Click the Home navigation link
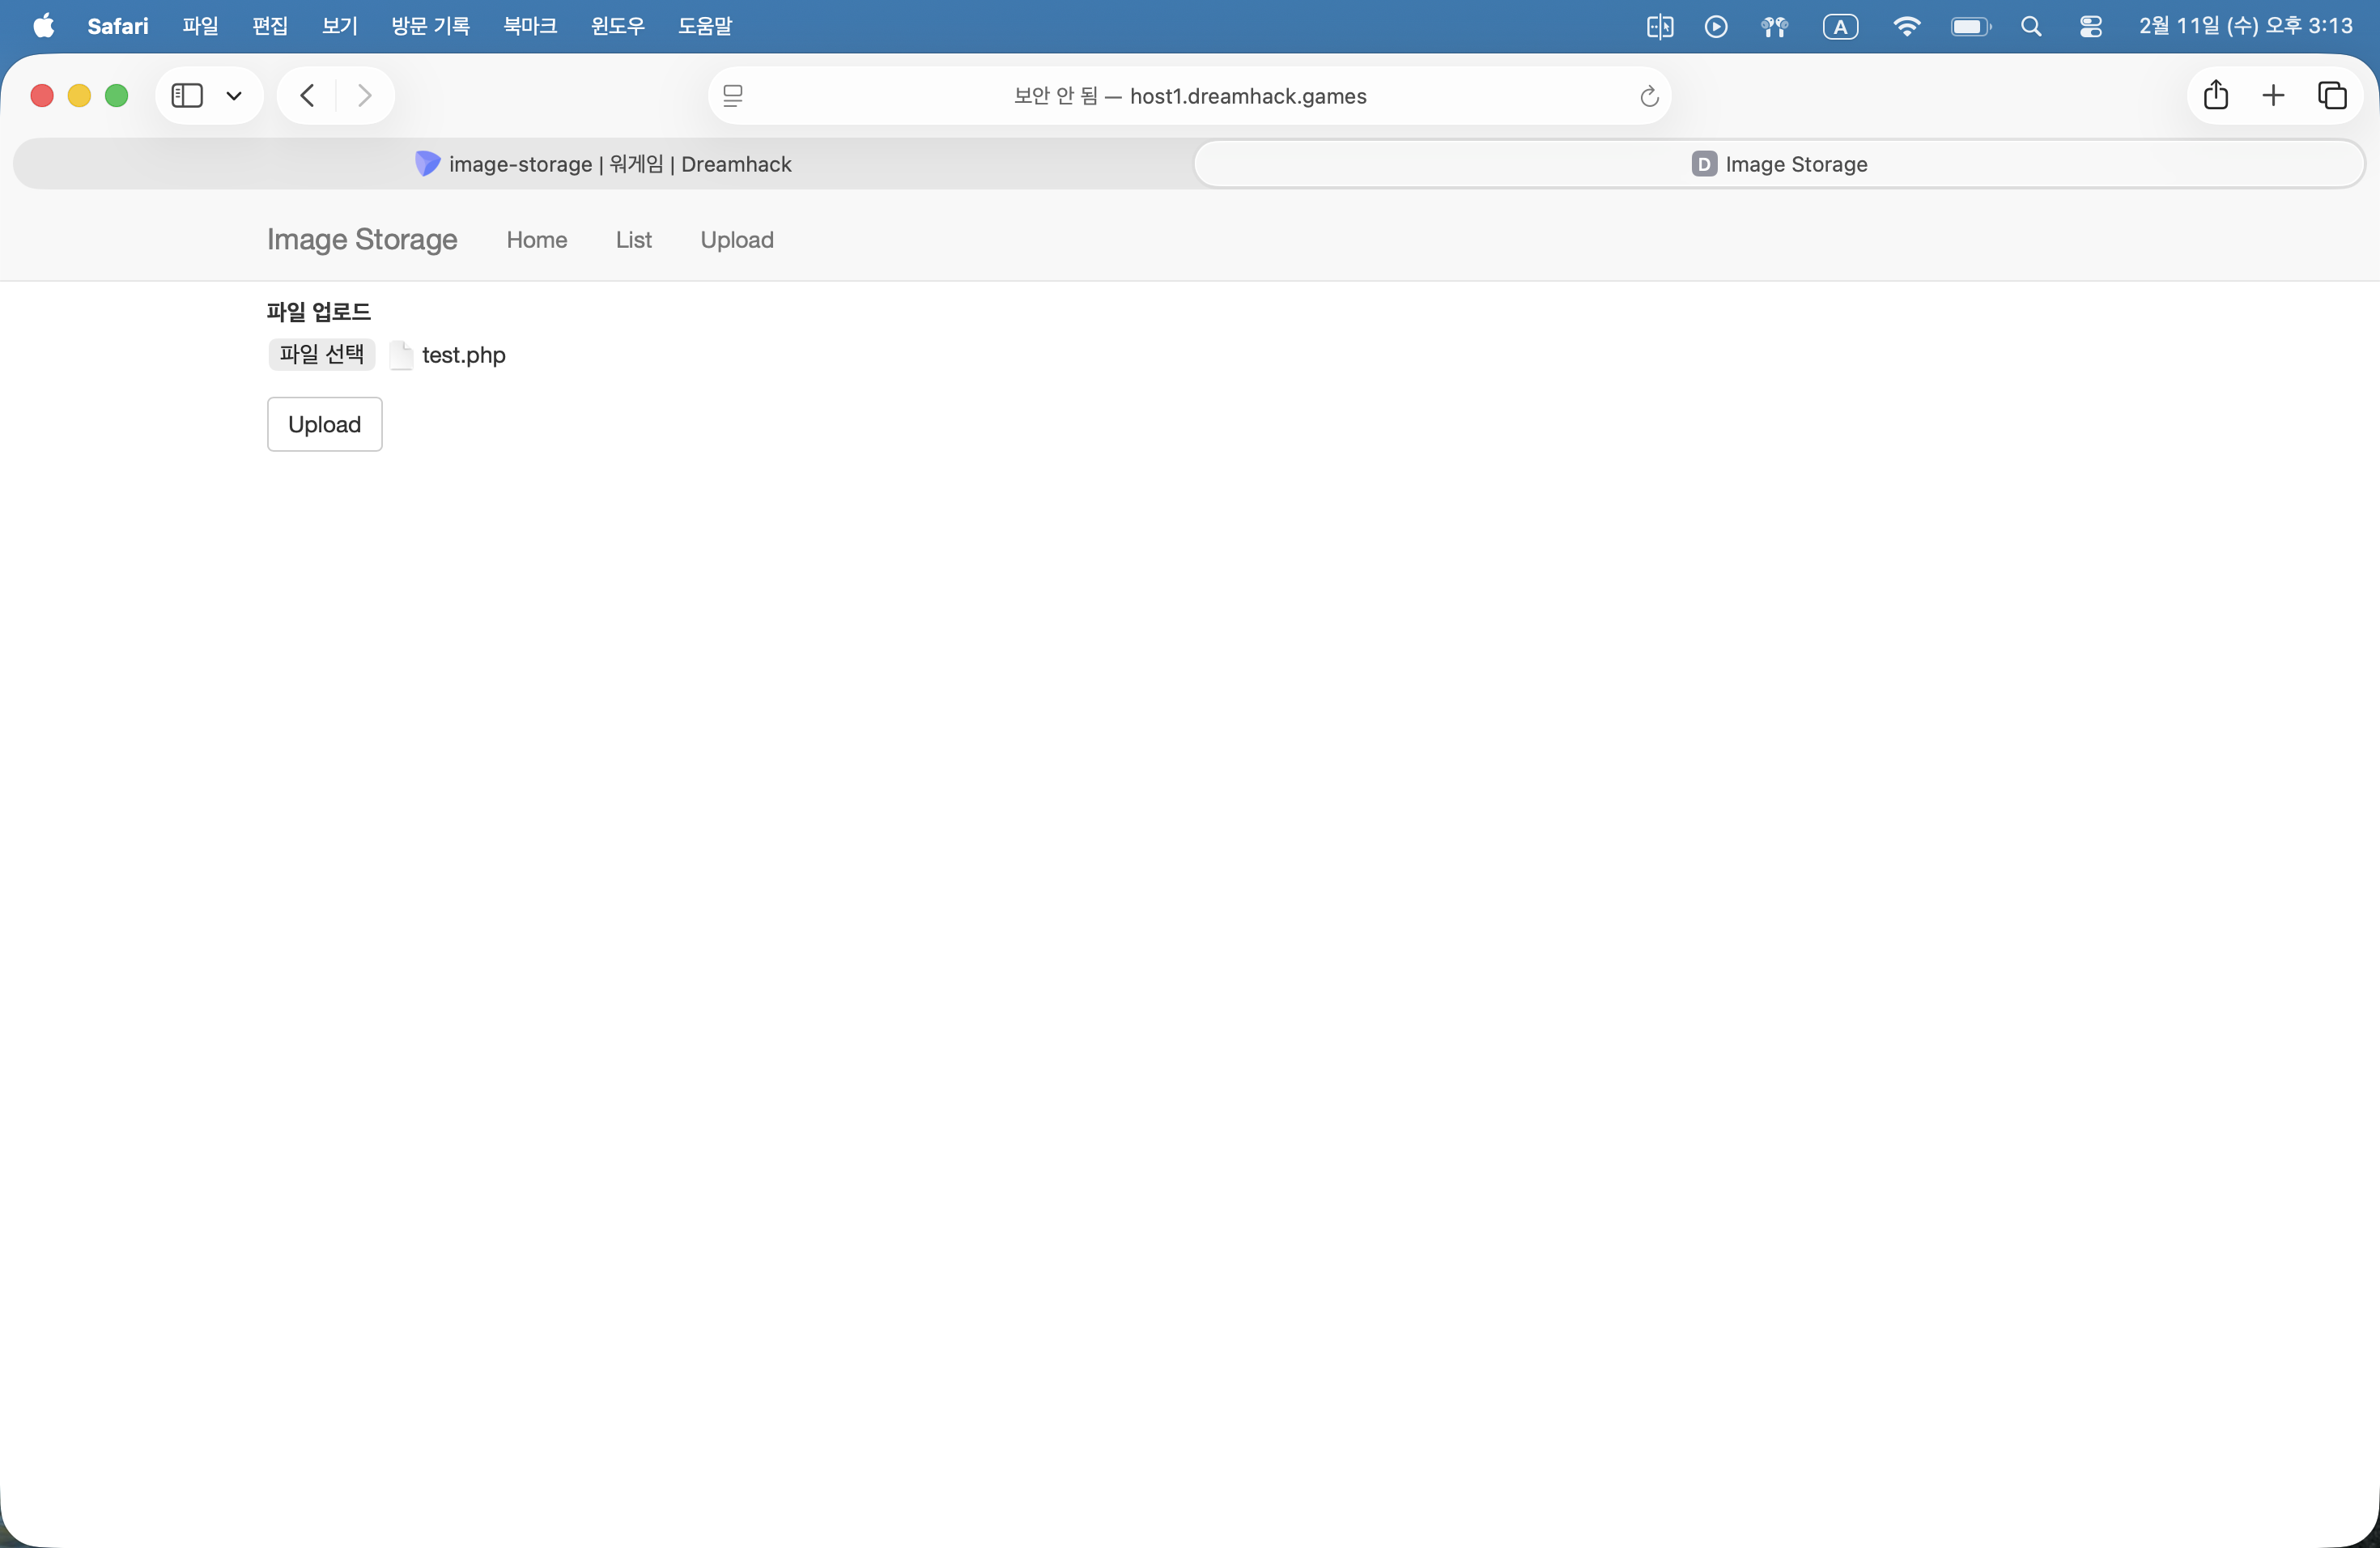 (536, 240)
